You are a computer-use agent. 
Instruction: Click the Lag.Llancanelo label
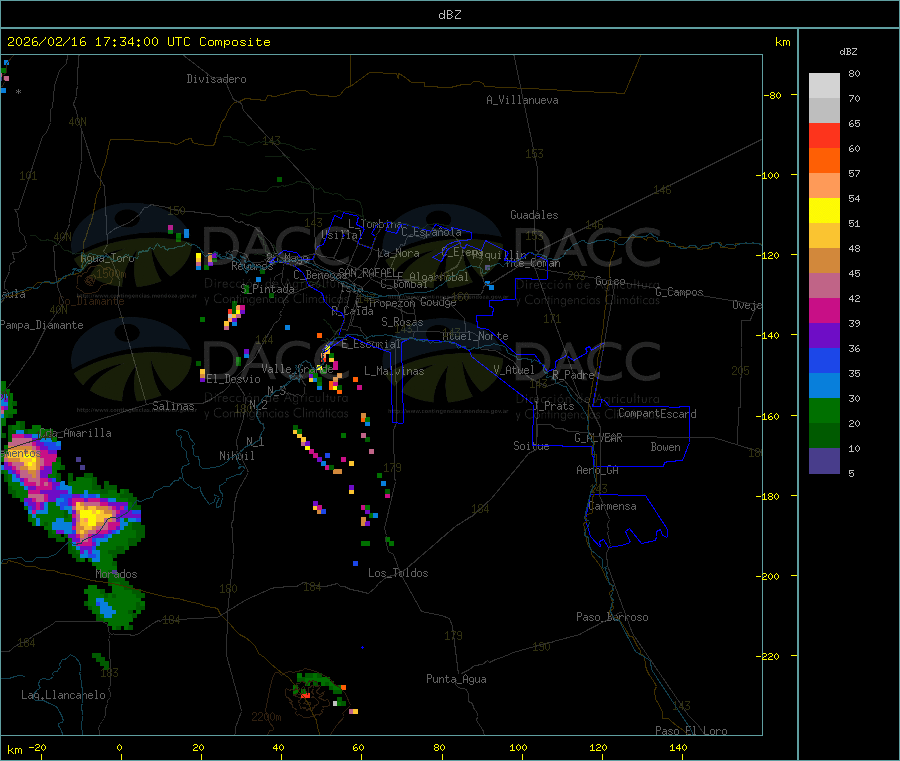(63, 695)
